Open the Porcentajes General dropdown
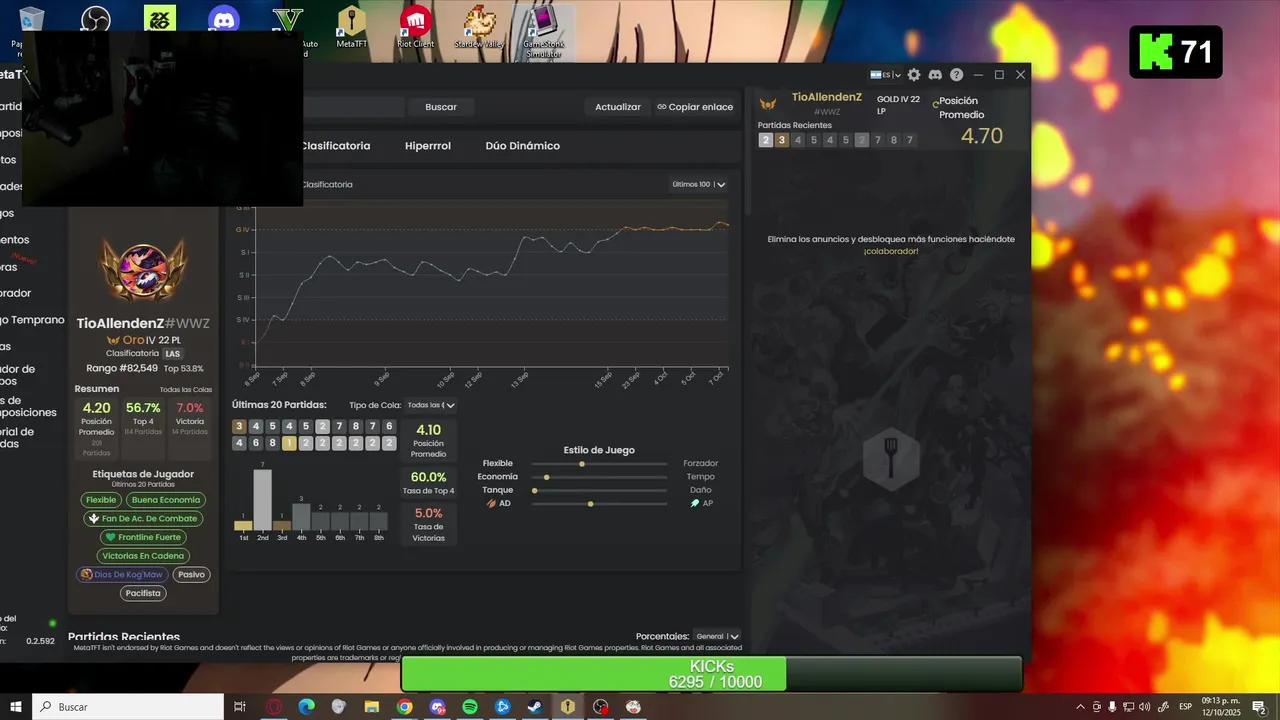This screenshot has height=720, width=1280. tap(717, 636)
